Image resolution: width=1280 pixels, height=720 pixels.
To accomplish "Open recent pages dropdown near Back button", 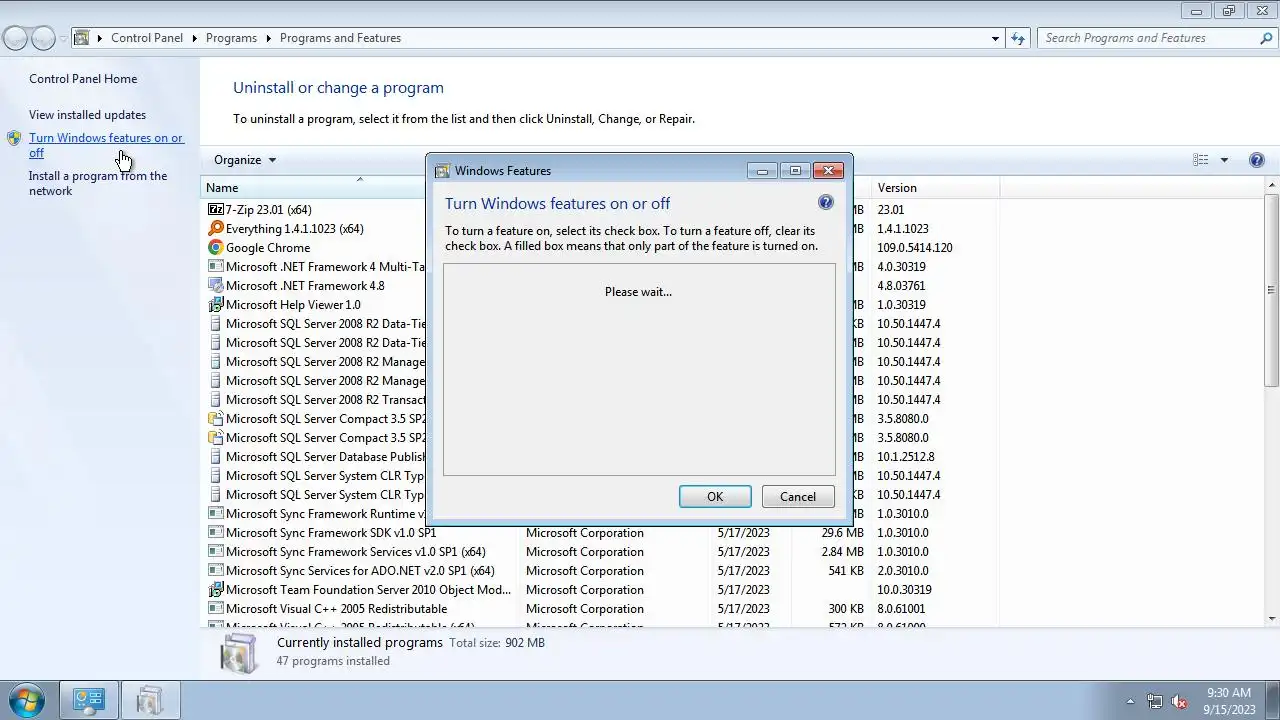I will tap(64, 38).
